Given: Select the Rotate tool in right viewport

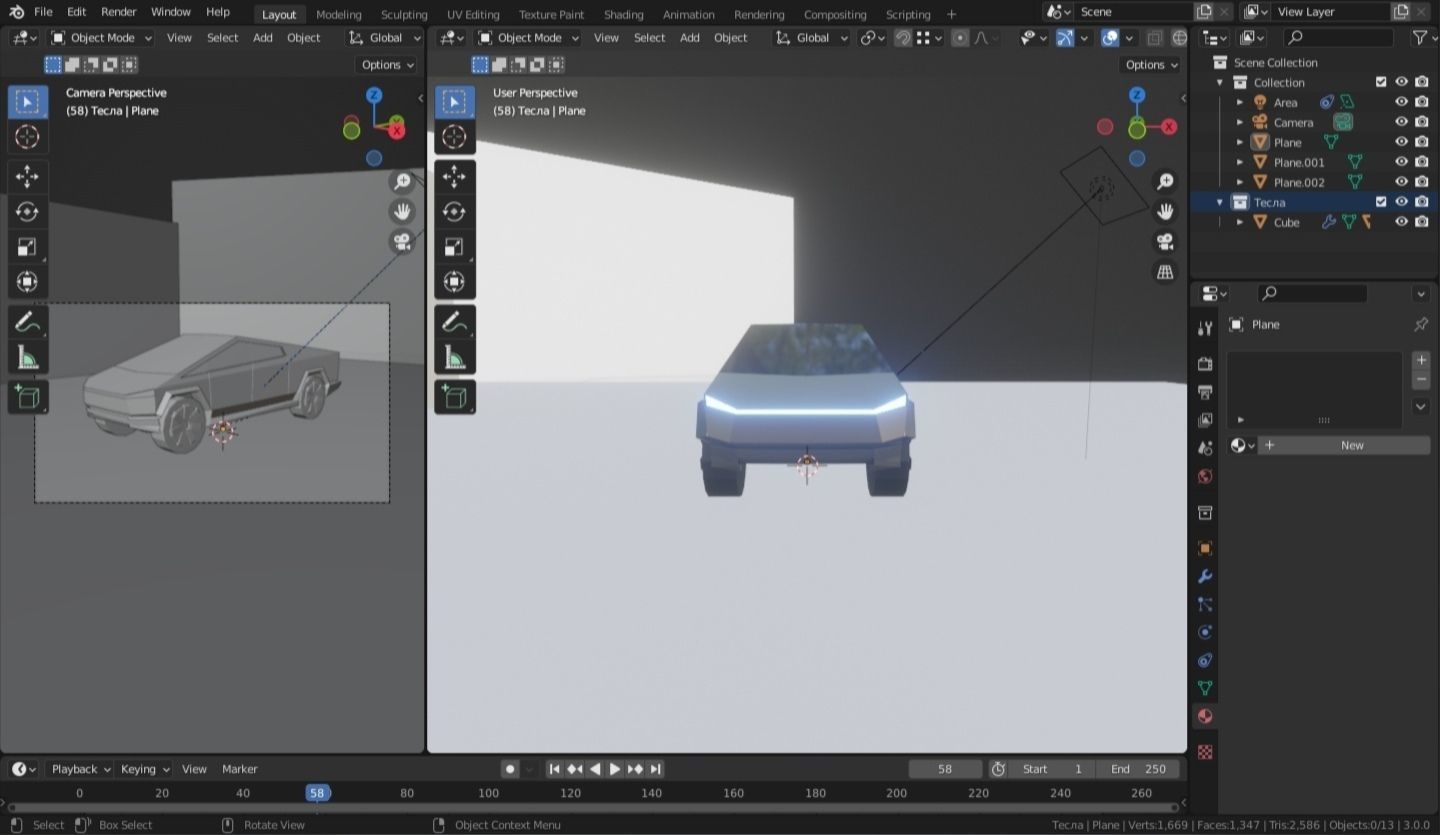Looking at the screenshot, I should (x=454, y=212).
